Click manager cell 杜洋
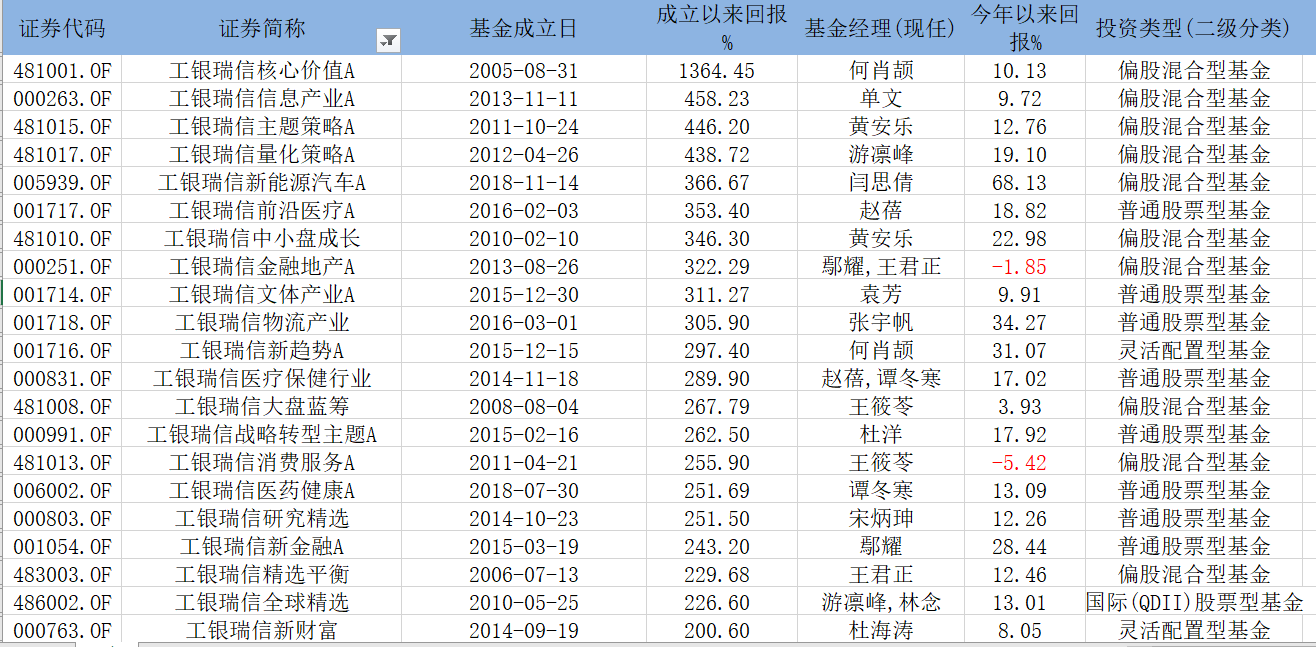The height and width of the screenshot is (647, 1316). [x=880, y=434]
